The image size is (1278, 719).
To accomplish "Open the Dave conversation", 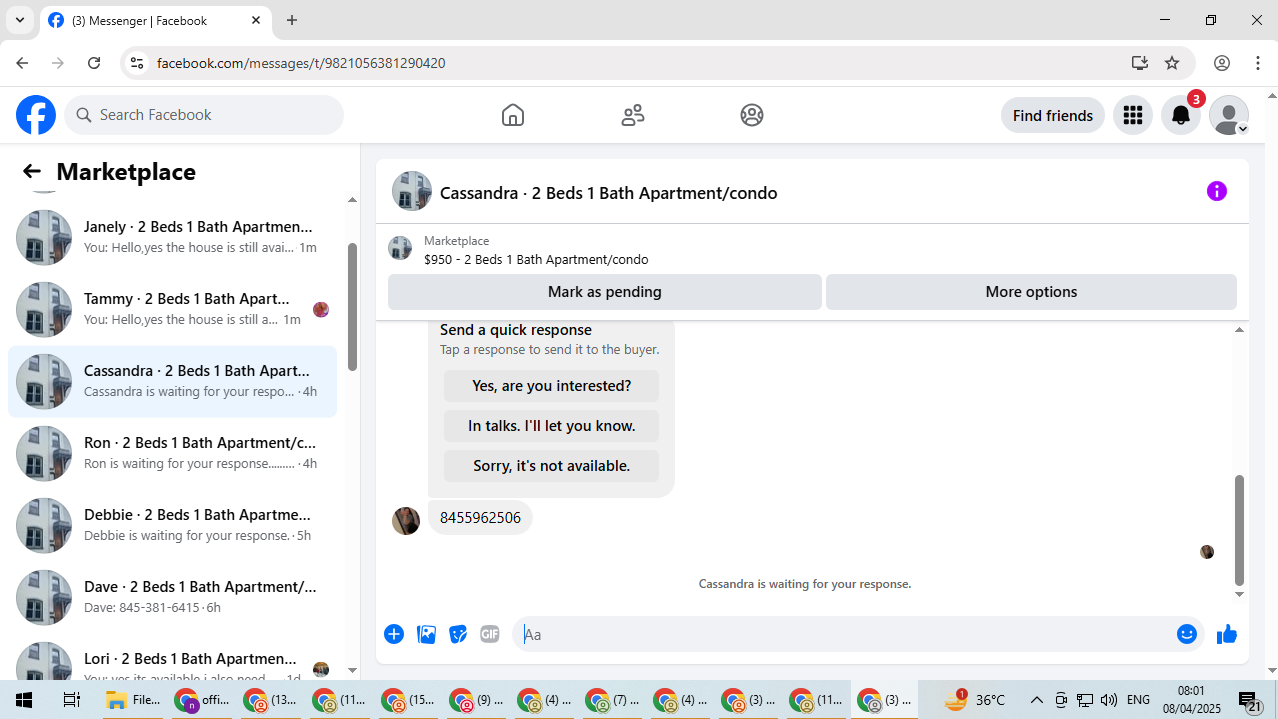I will coord(172,598).
